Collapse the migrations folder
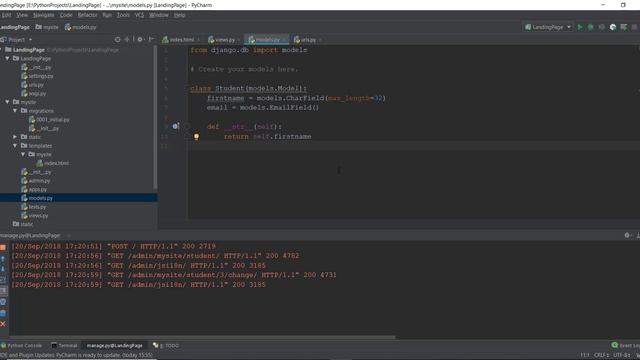Screen dimensions: 640x360 [15, 111]
